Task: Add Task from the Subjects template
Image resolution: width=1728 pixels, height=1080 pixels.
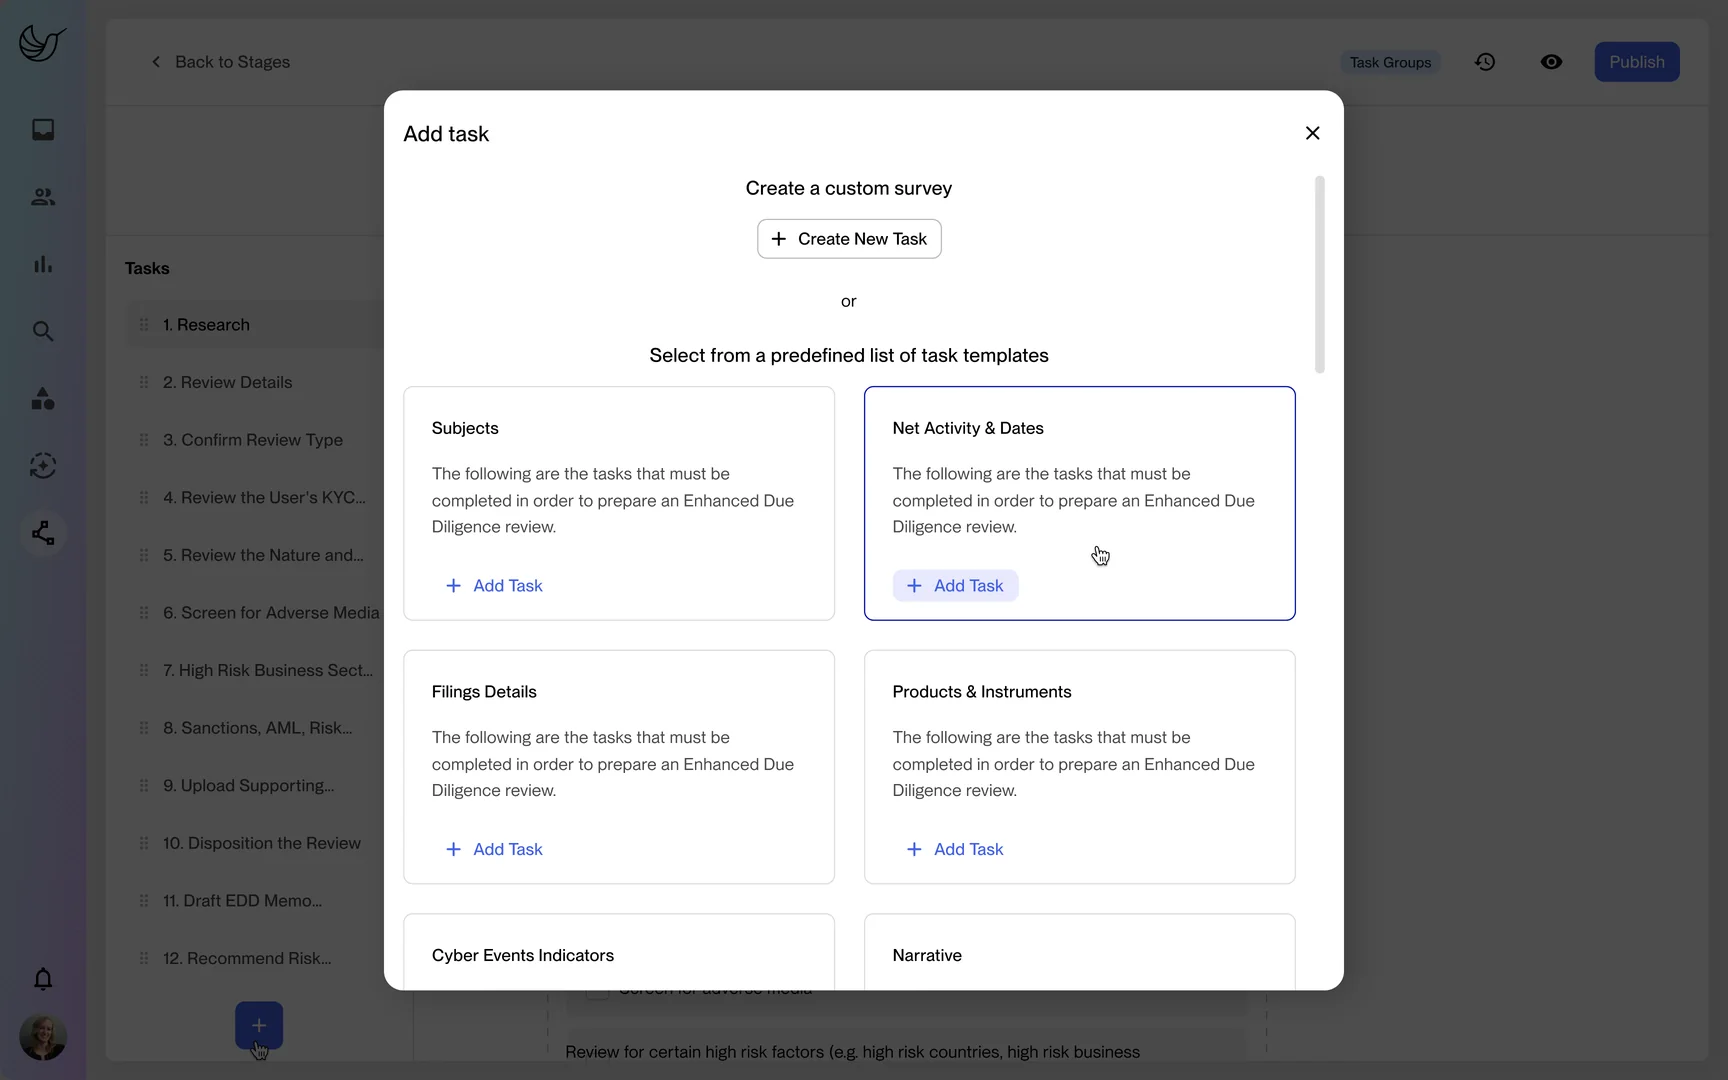Action: (x=494, y=586)
